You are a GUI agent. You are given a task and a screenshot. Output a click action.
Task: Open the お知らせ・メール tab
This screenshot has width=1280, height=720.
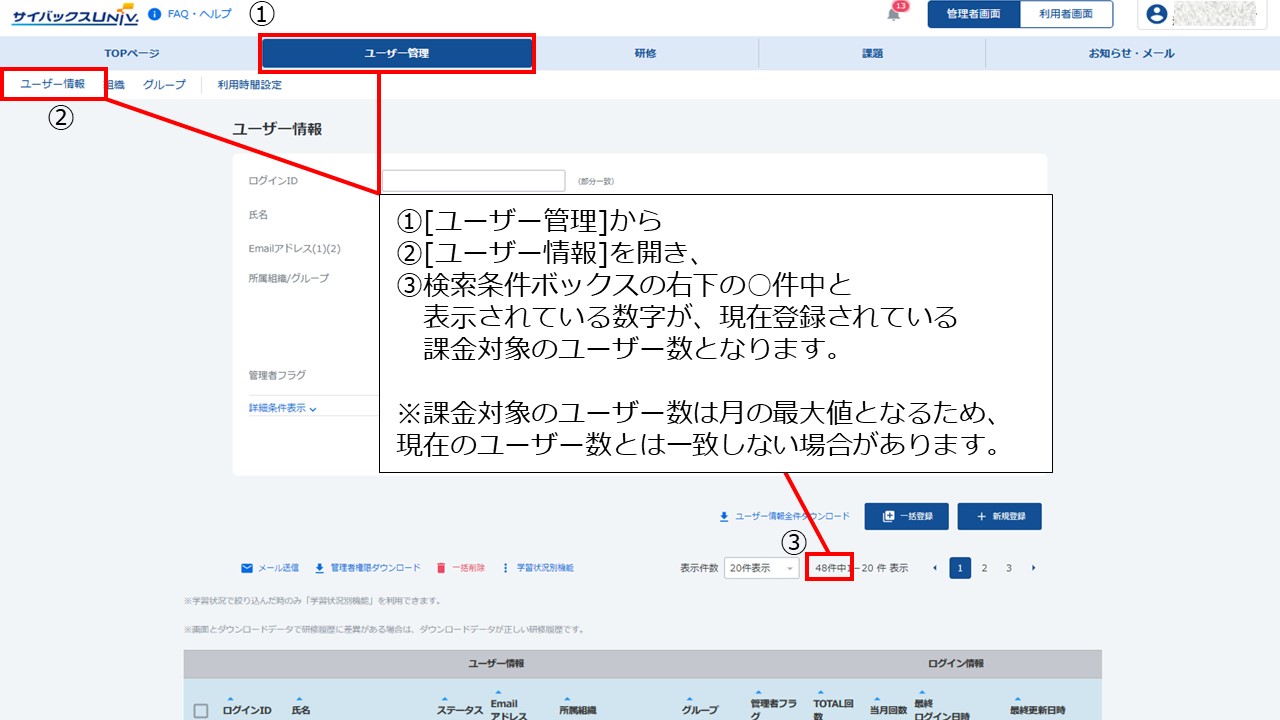coord(1131,53)
